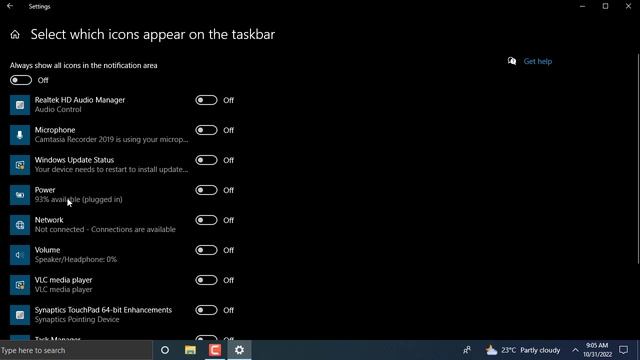Click the Get help chat icon
This screenshot has height=360, width=640.
(512, 61)
